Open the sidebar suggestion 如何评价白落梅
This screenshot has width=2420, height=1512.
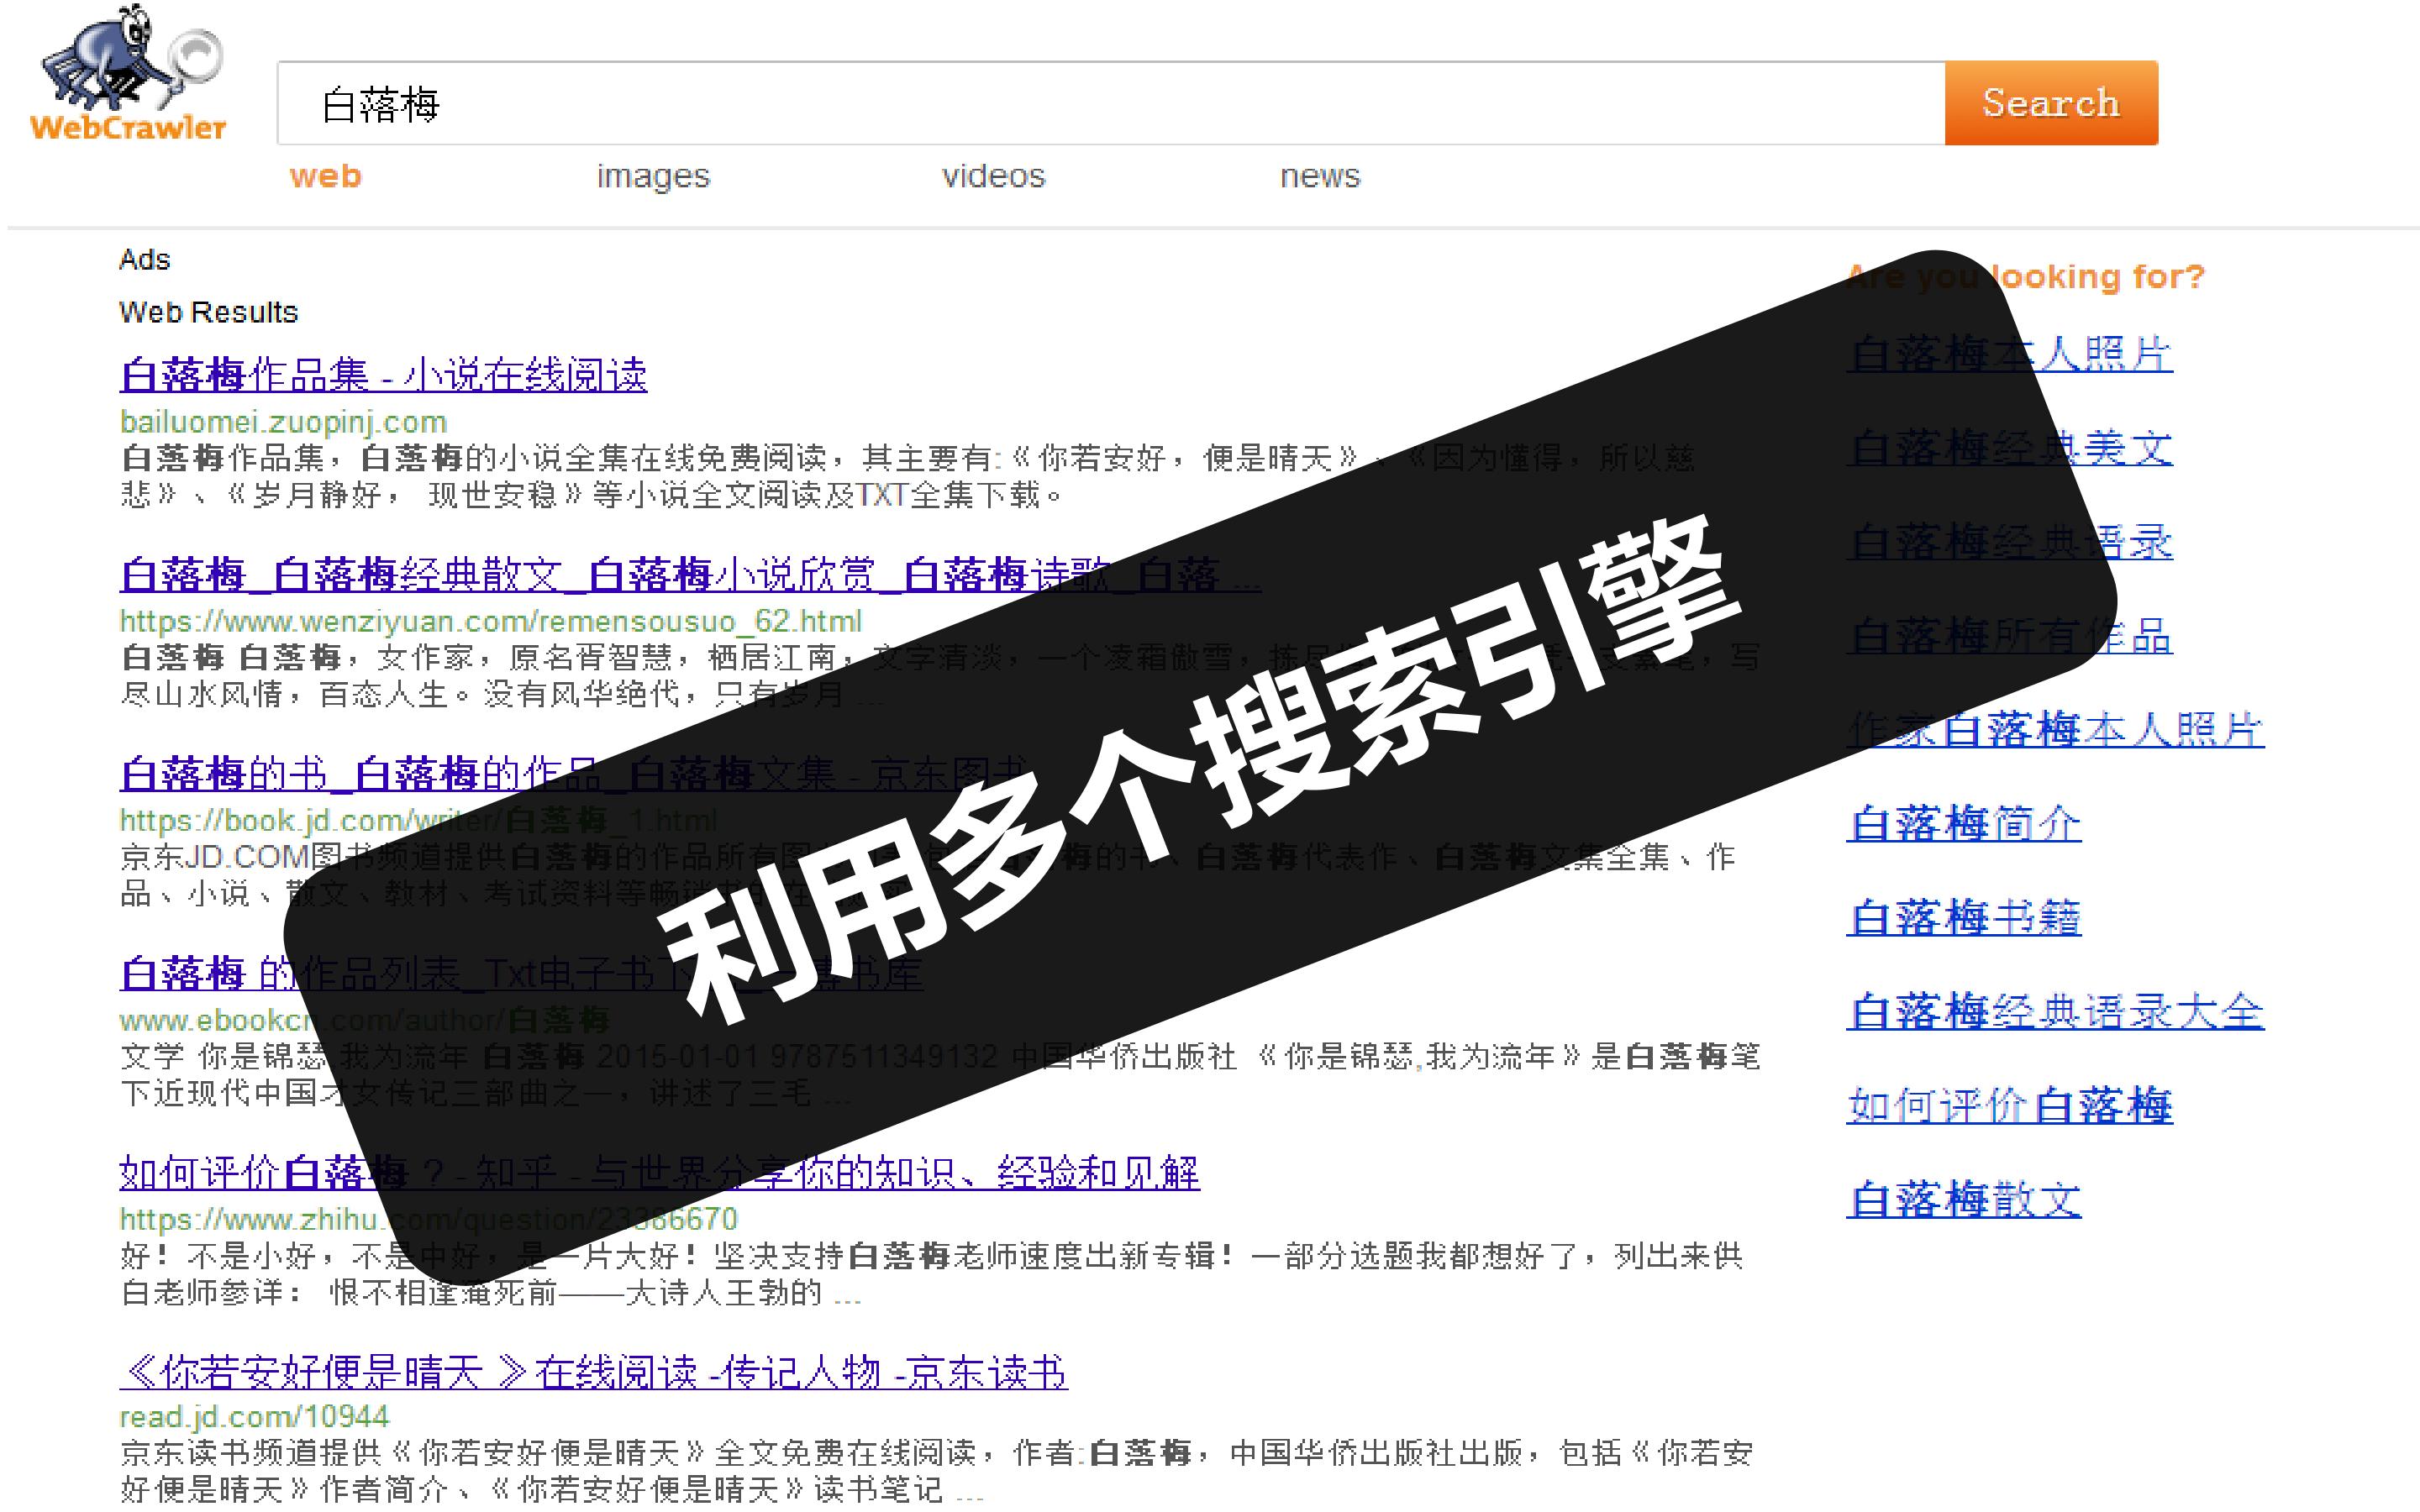pos(2009,1106)
